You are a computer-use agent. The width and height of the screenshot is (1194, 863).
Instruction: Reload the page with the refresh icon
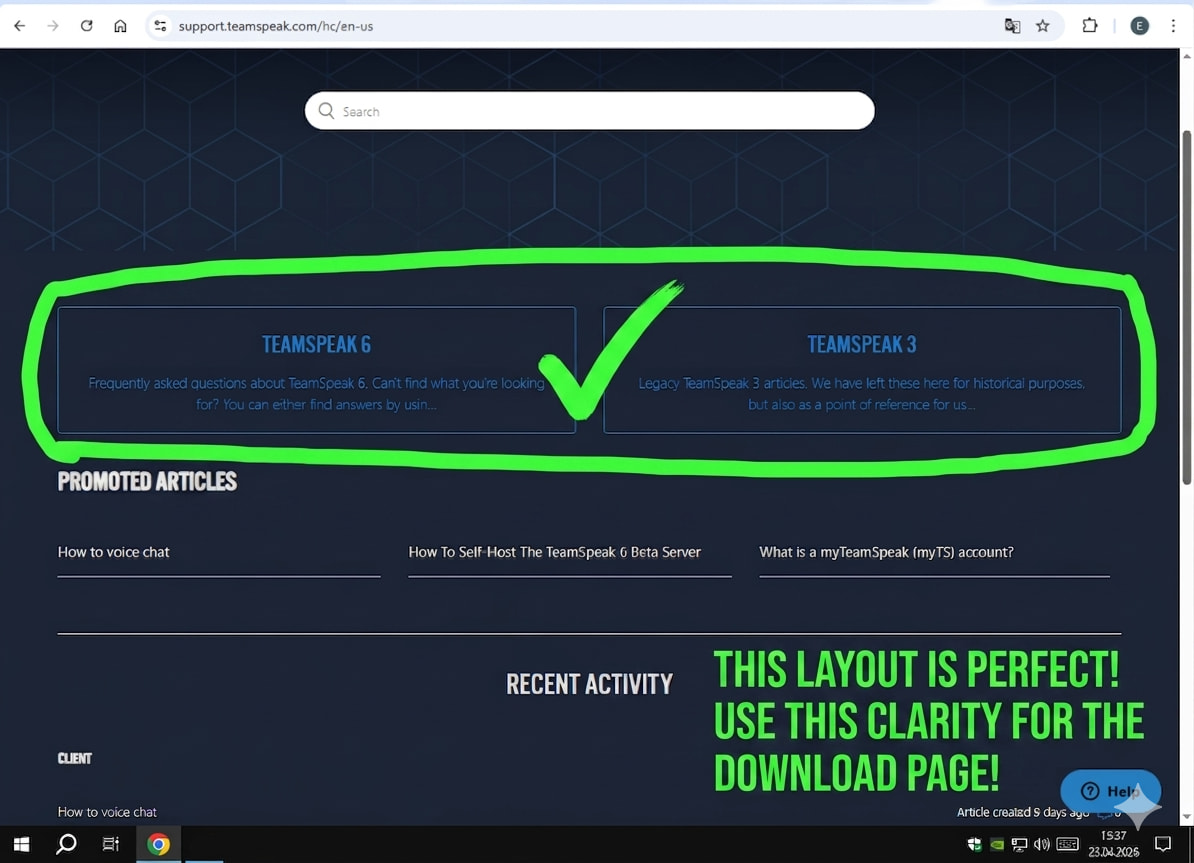[x=87, y=26]
